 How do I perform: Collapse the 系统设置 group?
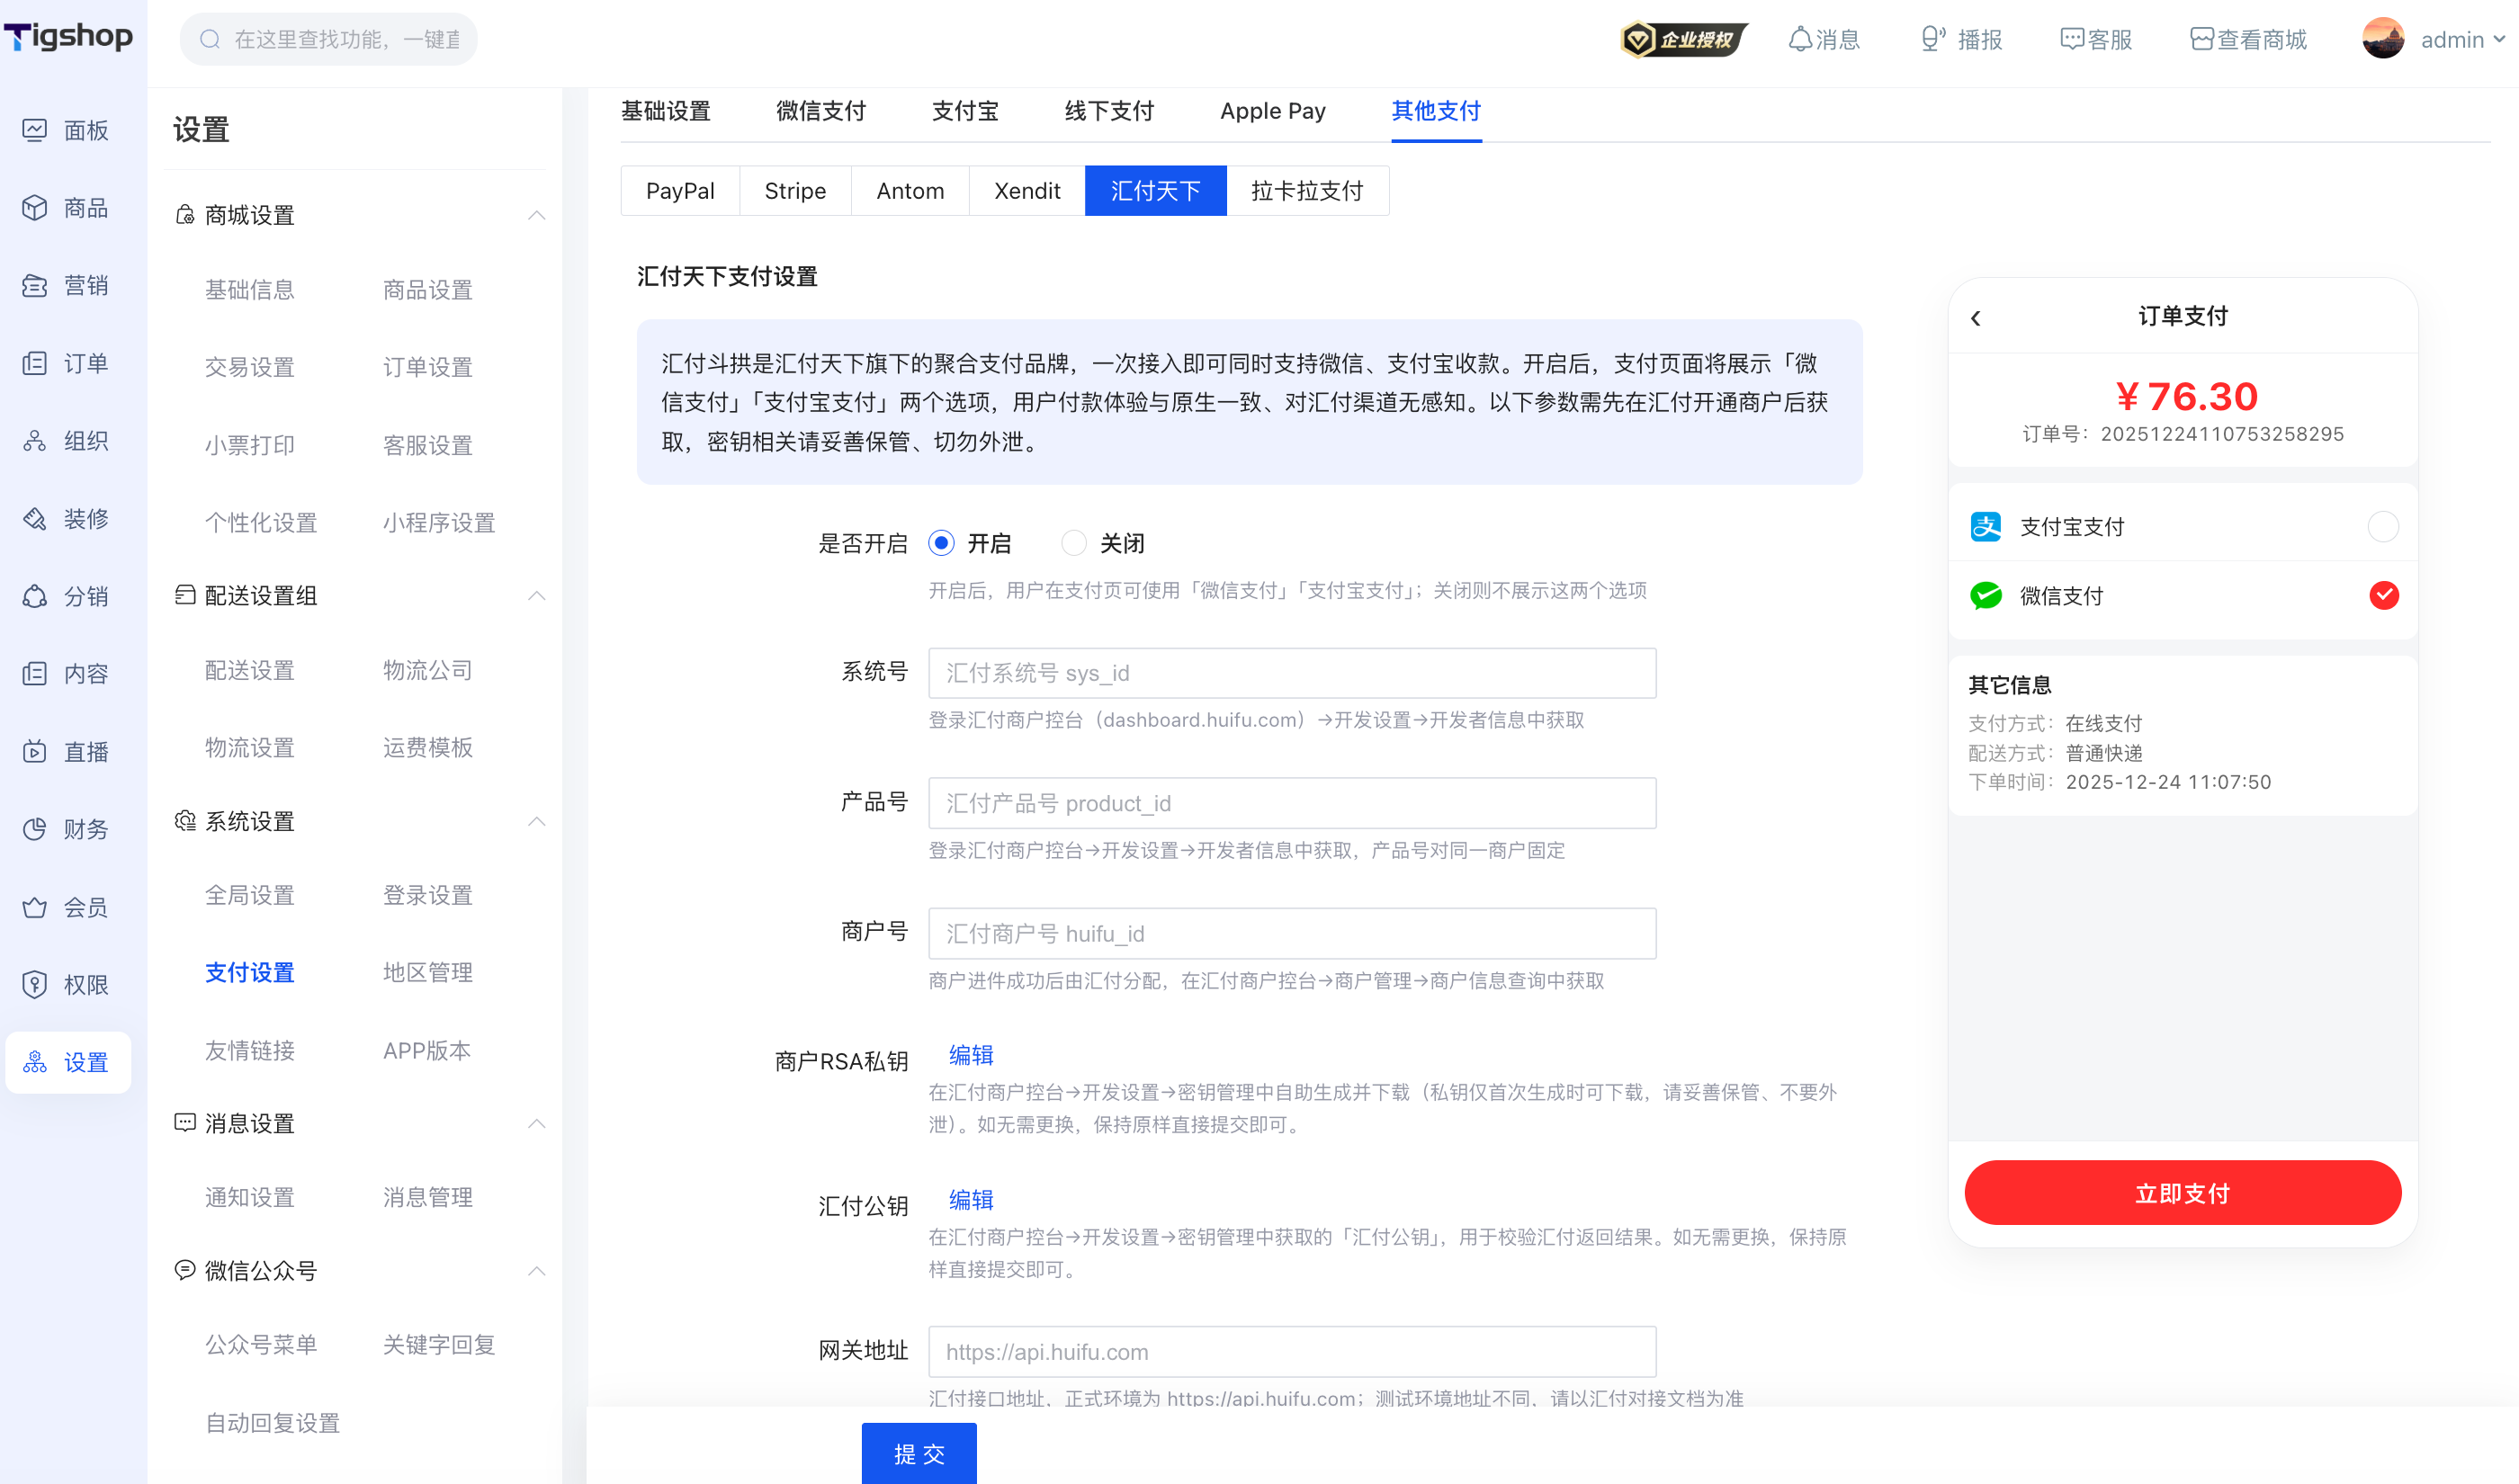536,821
